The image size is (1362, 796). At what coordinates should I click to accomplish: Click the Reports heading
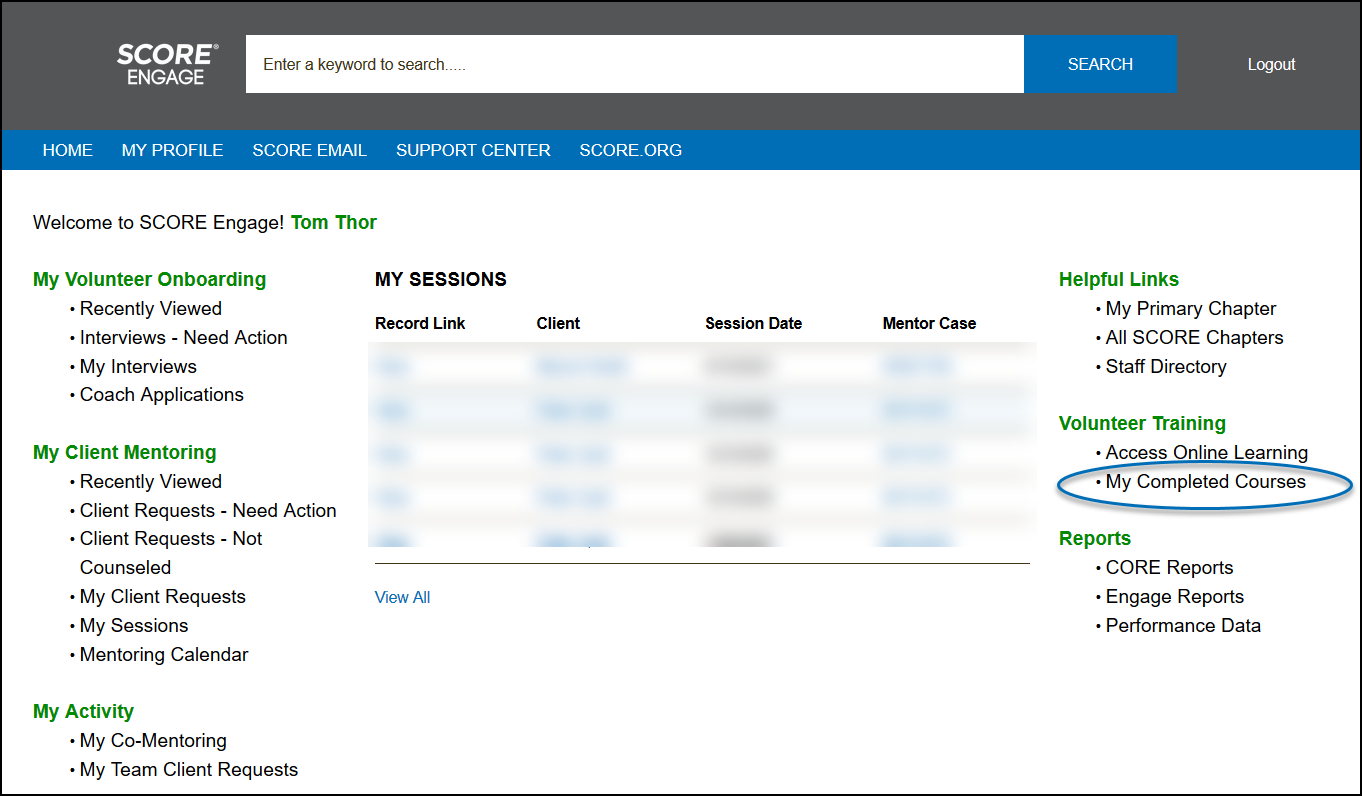click(1095, 539)
